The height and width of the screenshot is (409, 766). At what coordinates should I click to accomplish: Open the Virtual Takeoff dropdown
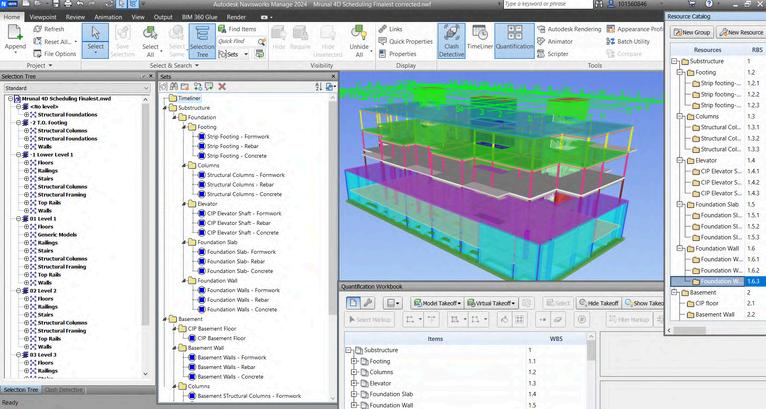pyautogui.click(x=491, y=303)
